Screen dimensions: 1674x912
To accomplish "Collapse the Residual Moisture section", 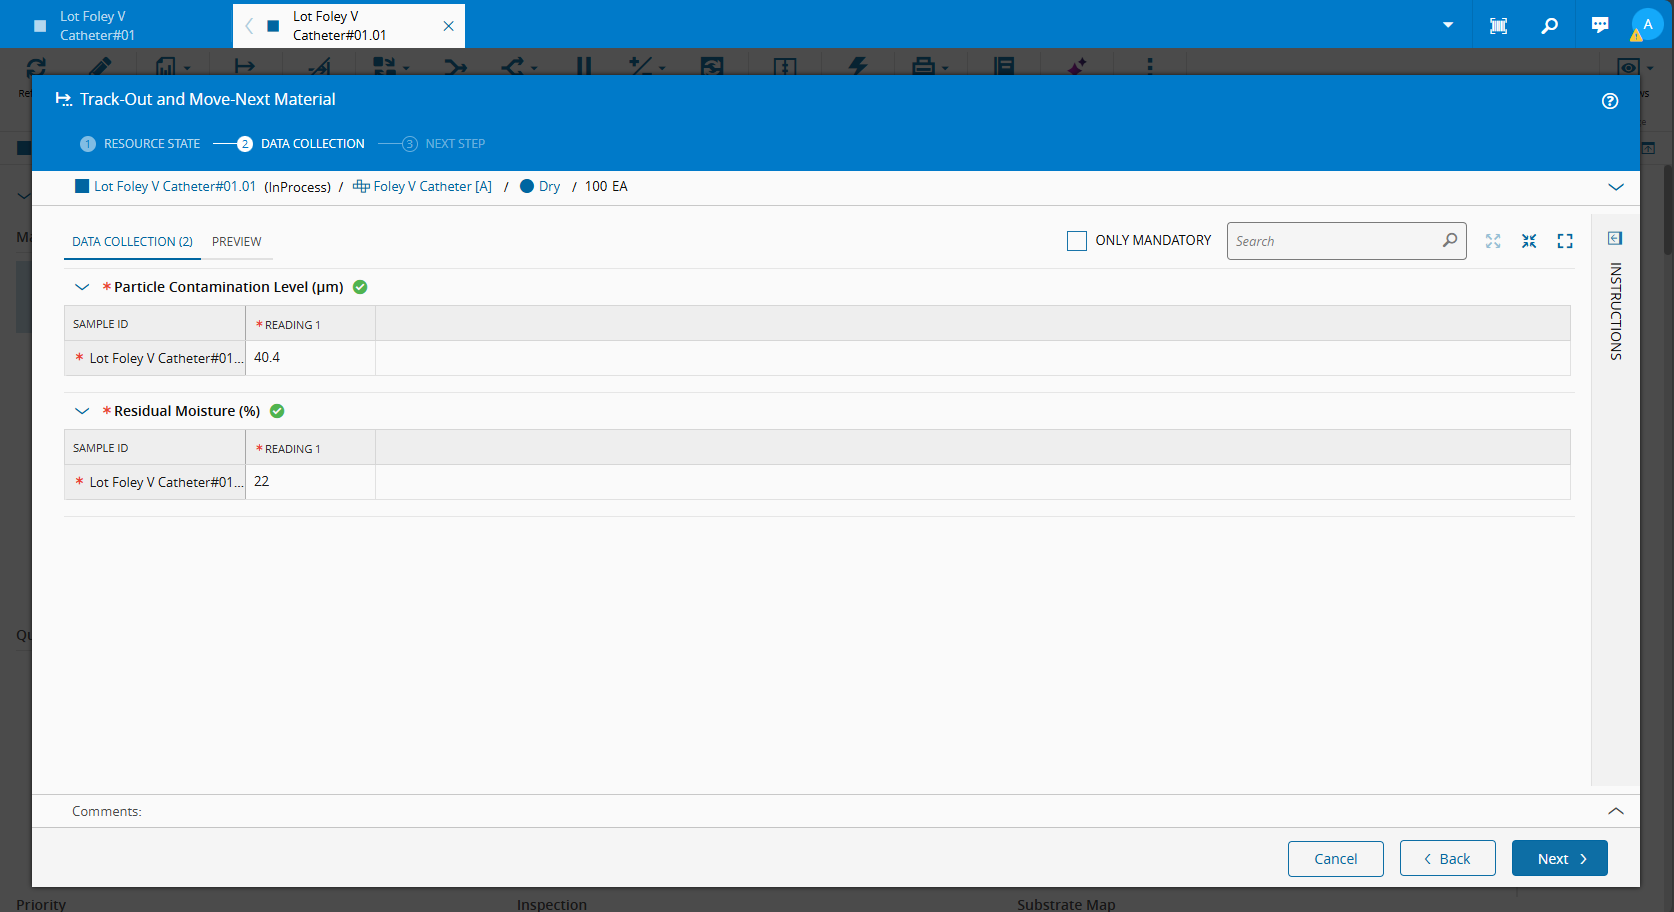I will click(82, 411).
